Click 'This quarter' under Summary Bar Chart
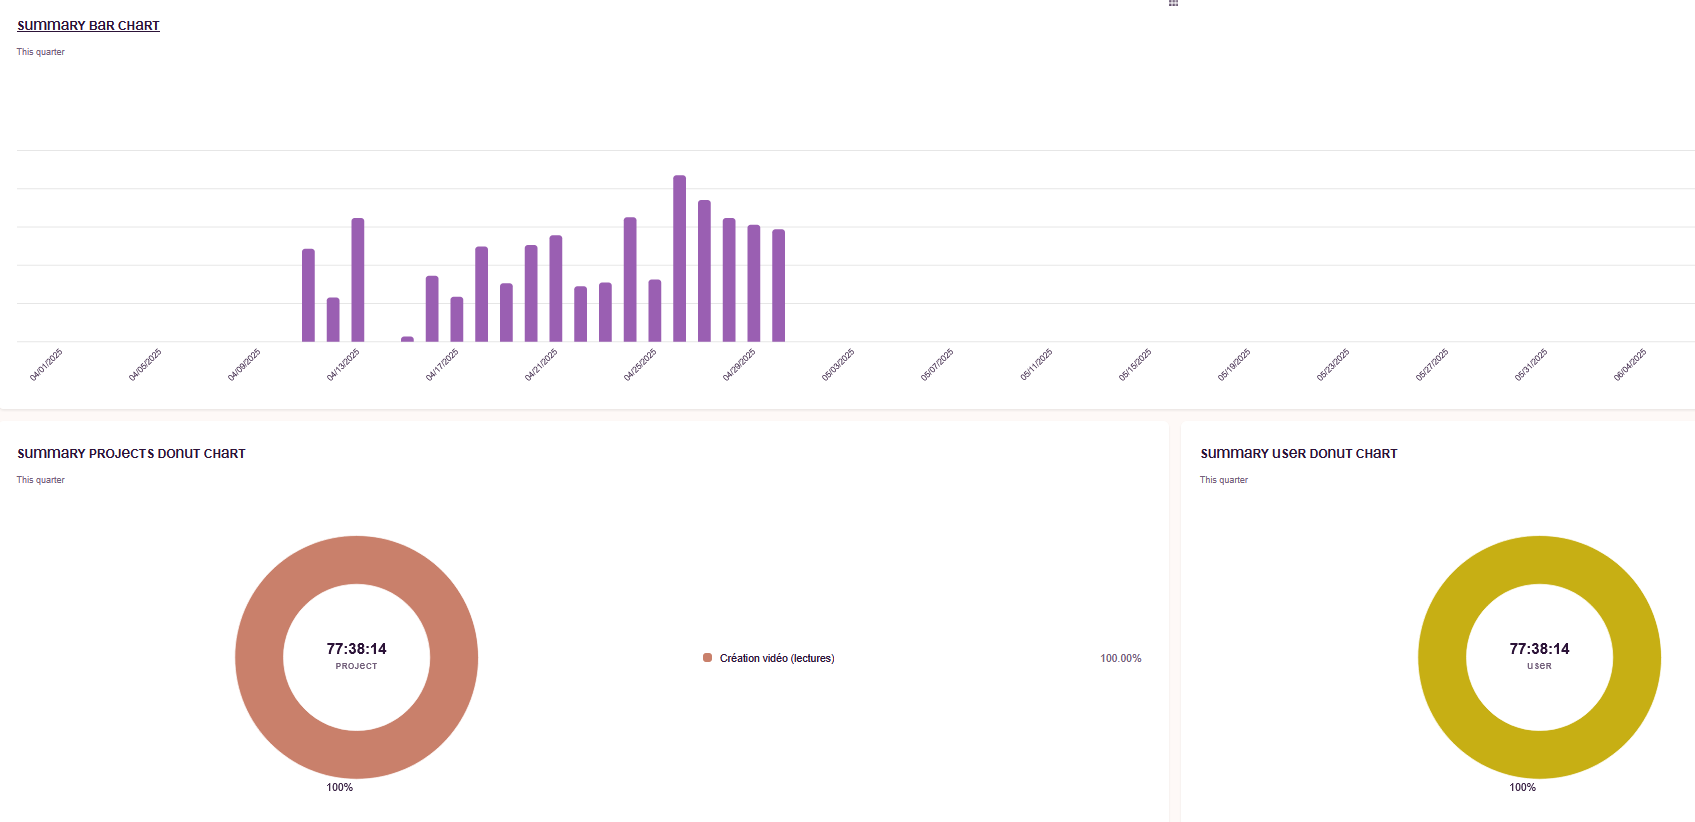The width and height of the screenshot is (1695, 822). (x=41, y=52)
